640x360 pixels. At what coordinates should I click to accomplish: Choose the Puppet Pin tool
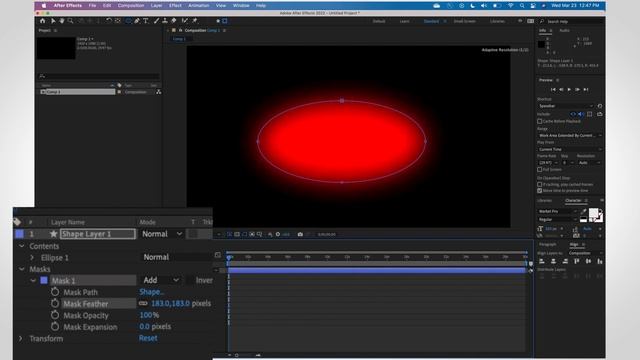pos(195,21)
